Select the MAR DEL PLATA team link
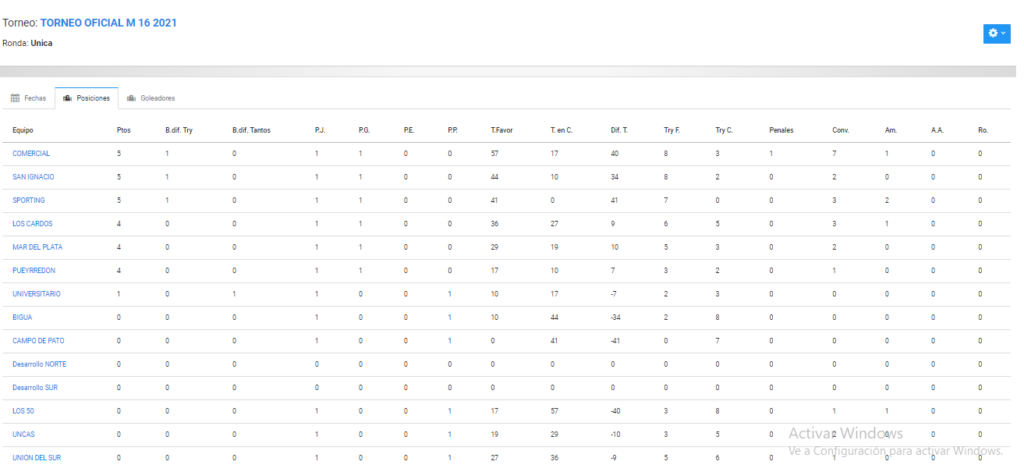Viewport: 1024px width, 472px height. 38,247
